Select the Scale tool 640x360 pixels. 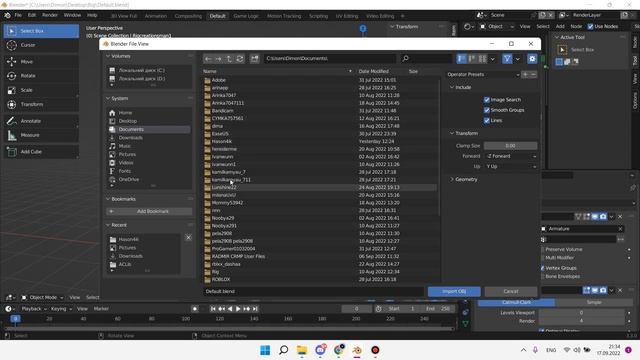(x=41, y=90)
